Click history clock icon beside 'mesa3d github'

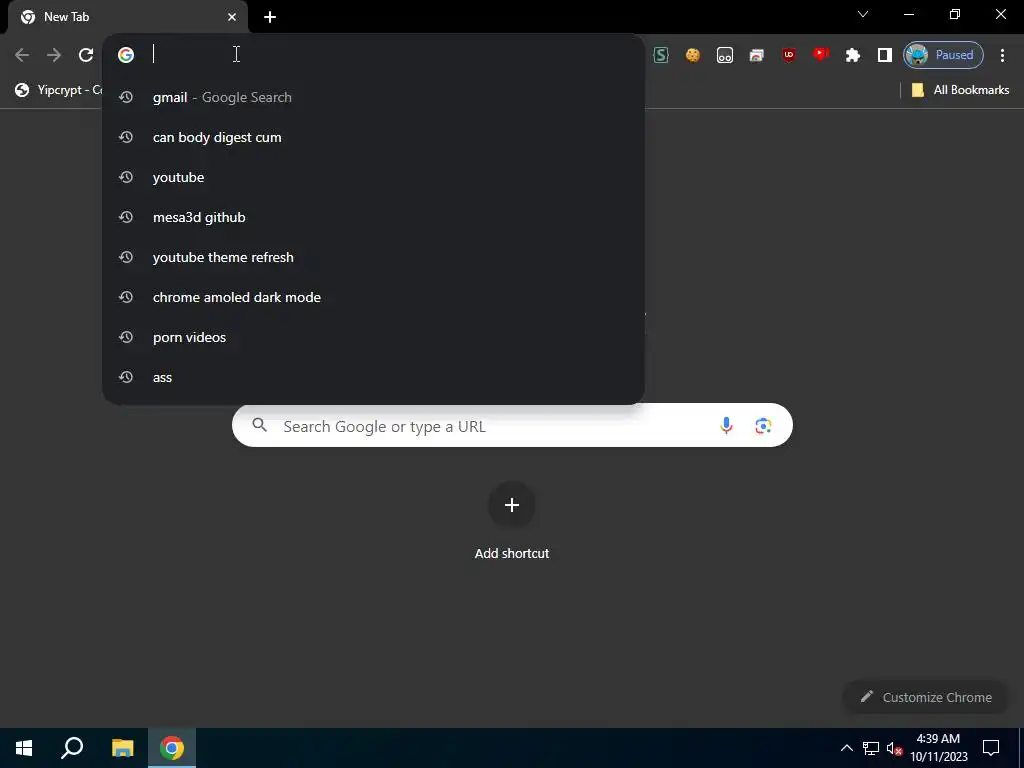pyautogui.click(x=126, y=217)
